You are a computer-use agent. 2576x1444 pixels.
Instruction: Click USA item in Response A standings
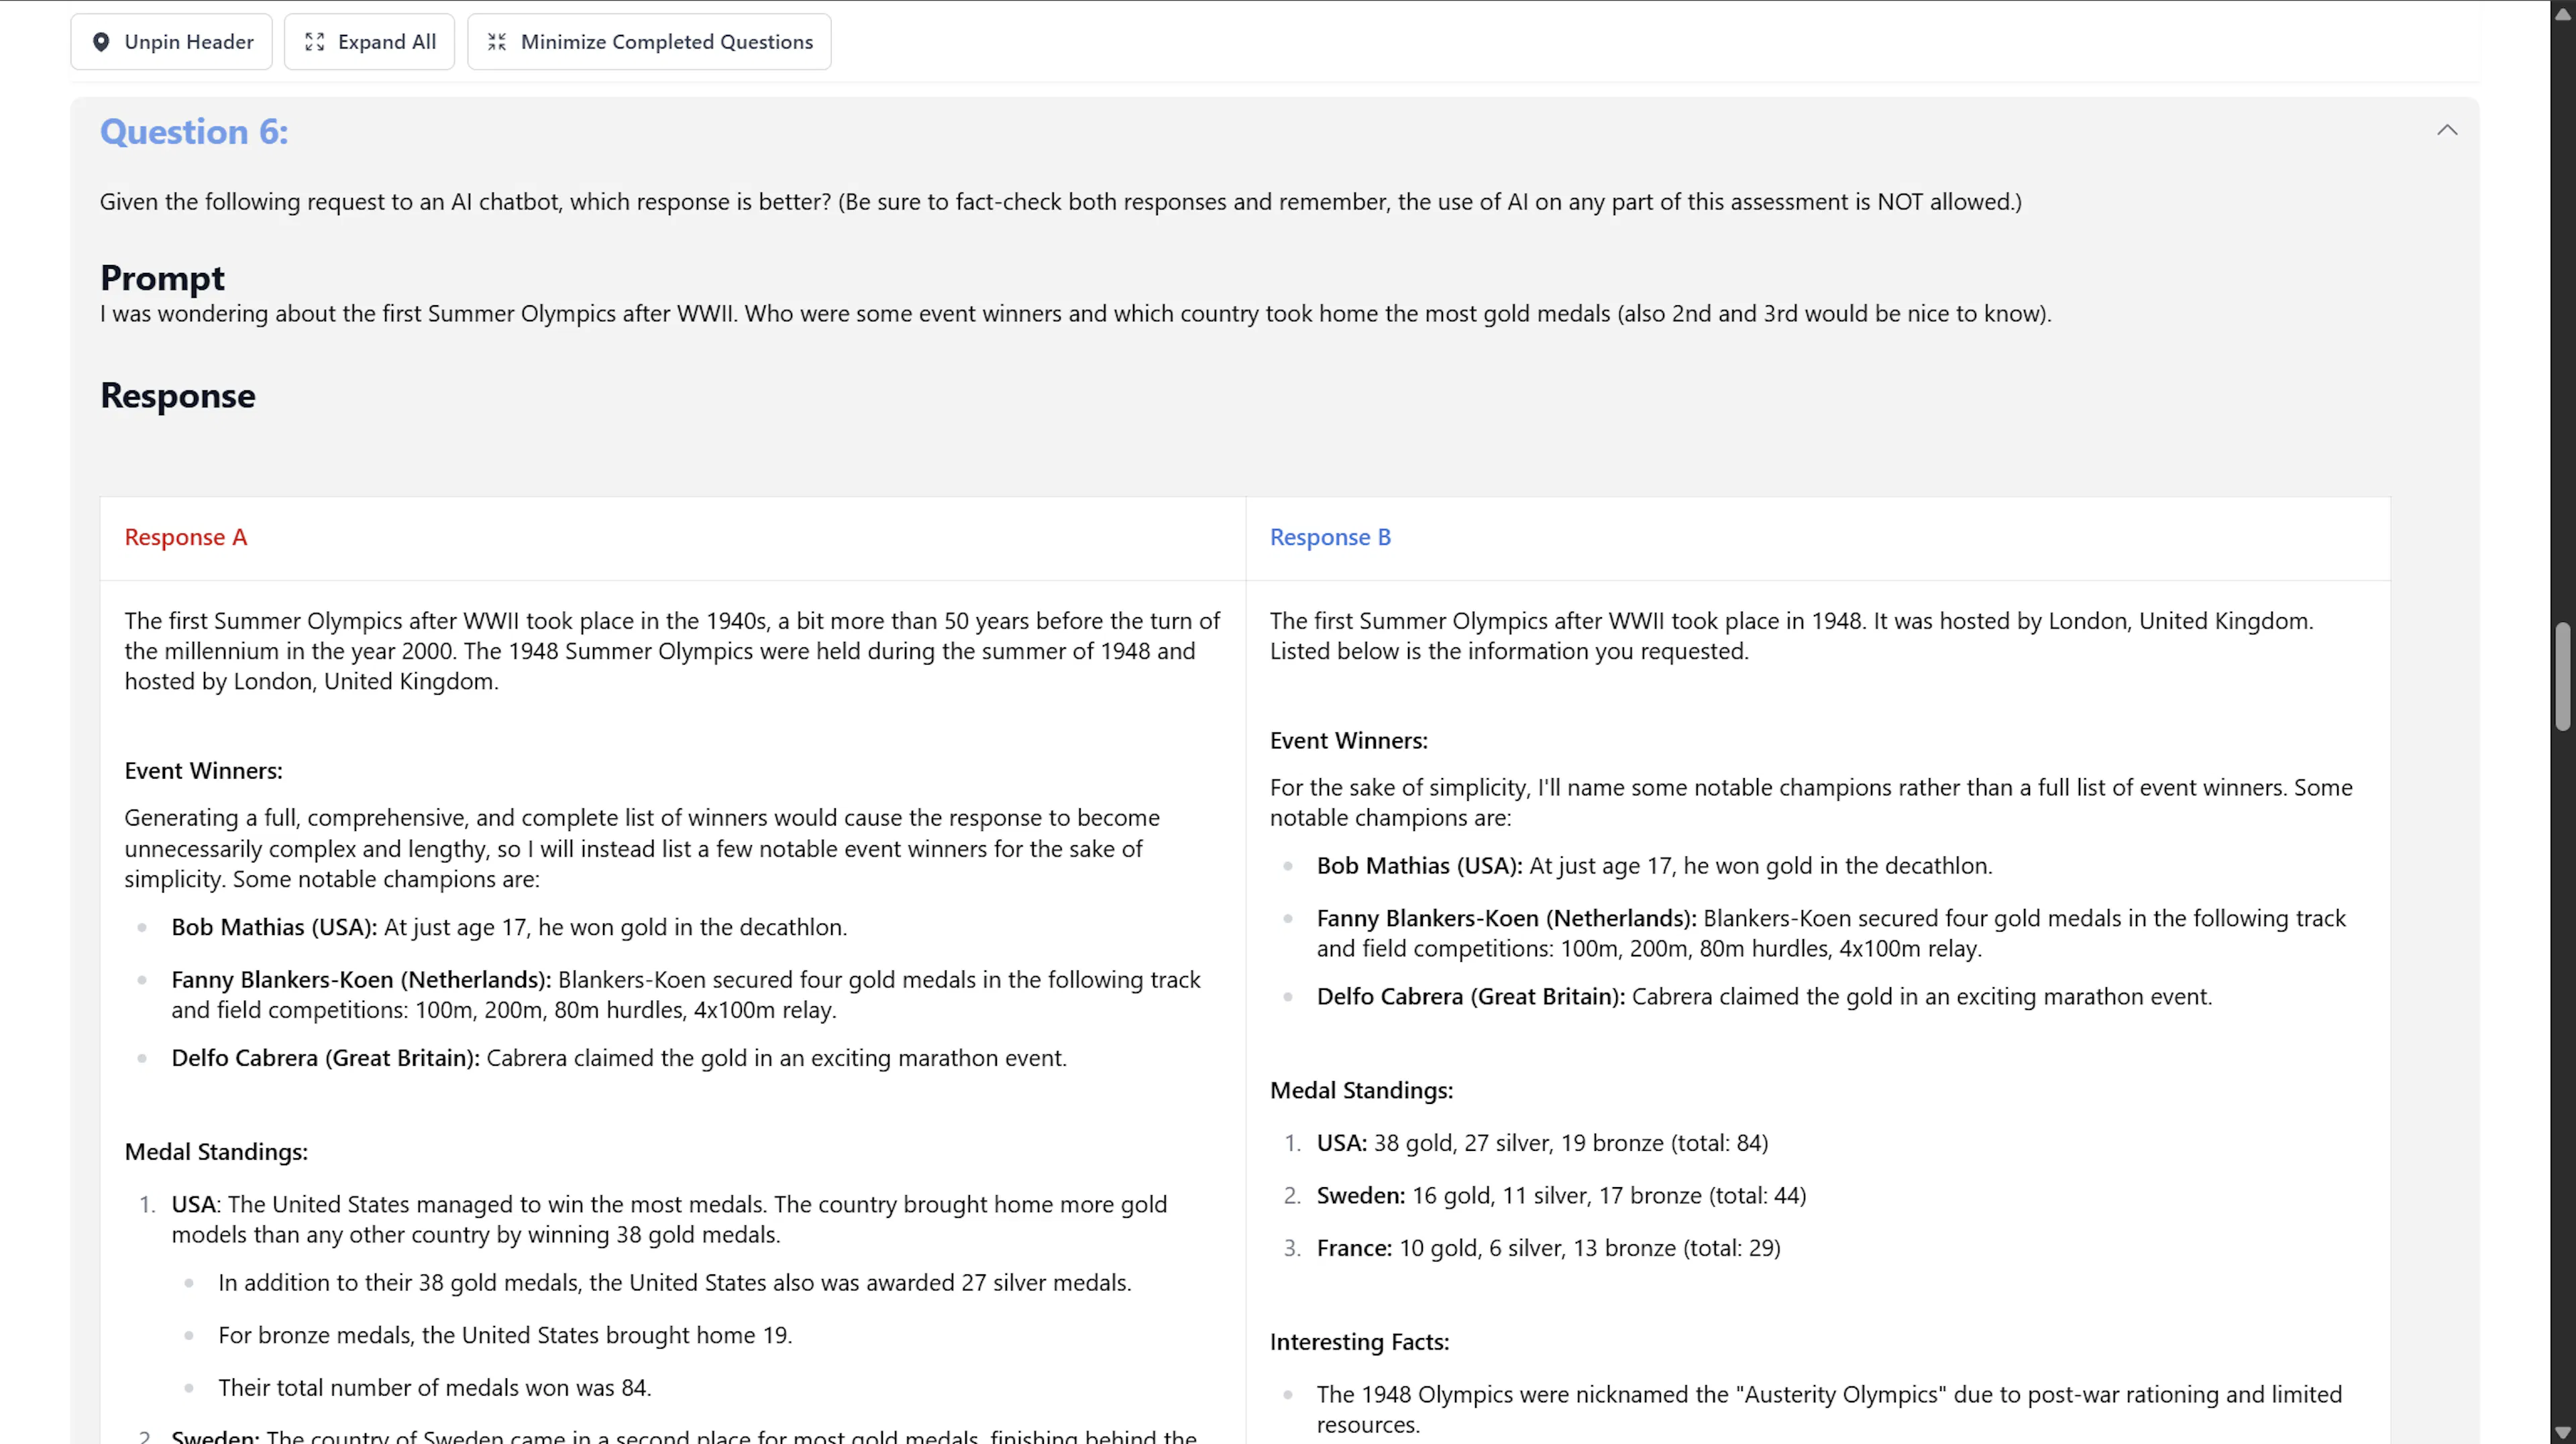tap(669, 1220)
